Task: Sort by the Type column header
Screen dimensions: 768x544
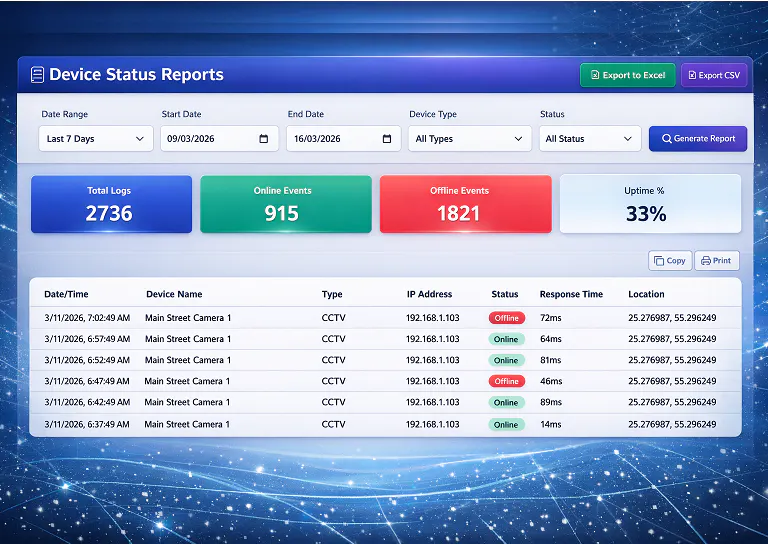Action: coord(332,294)
